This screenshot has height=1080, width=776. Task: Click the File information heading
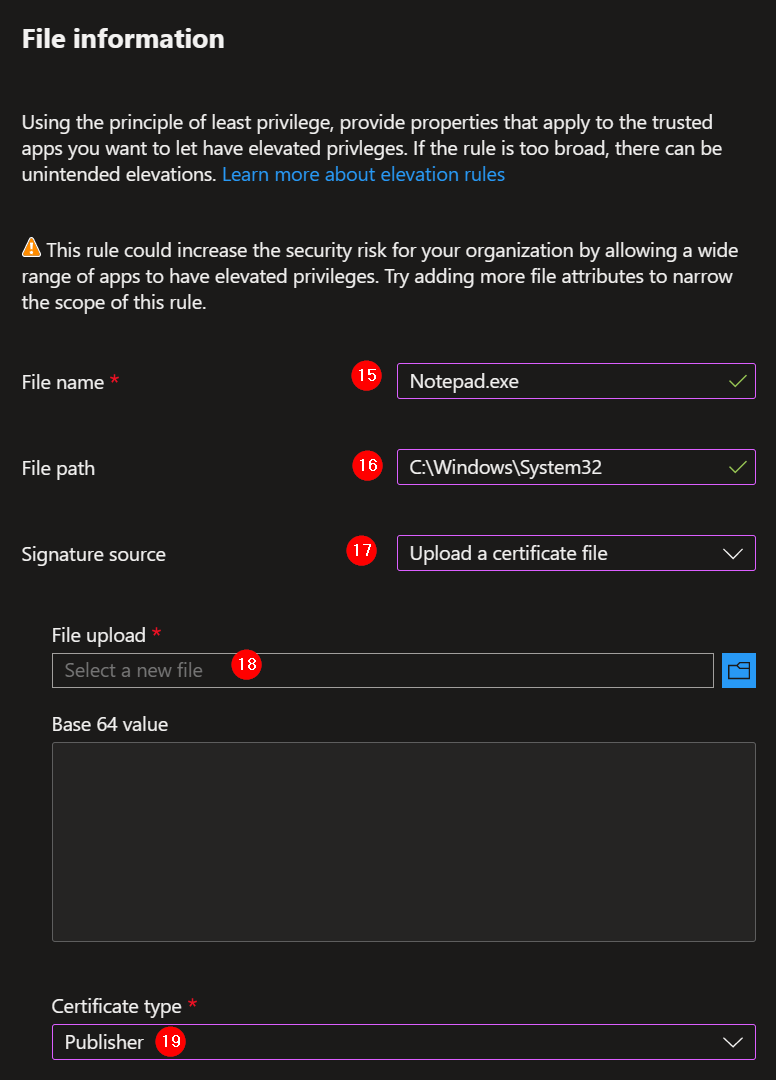click(x=122, y=38)
